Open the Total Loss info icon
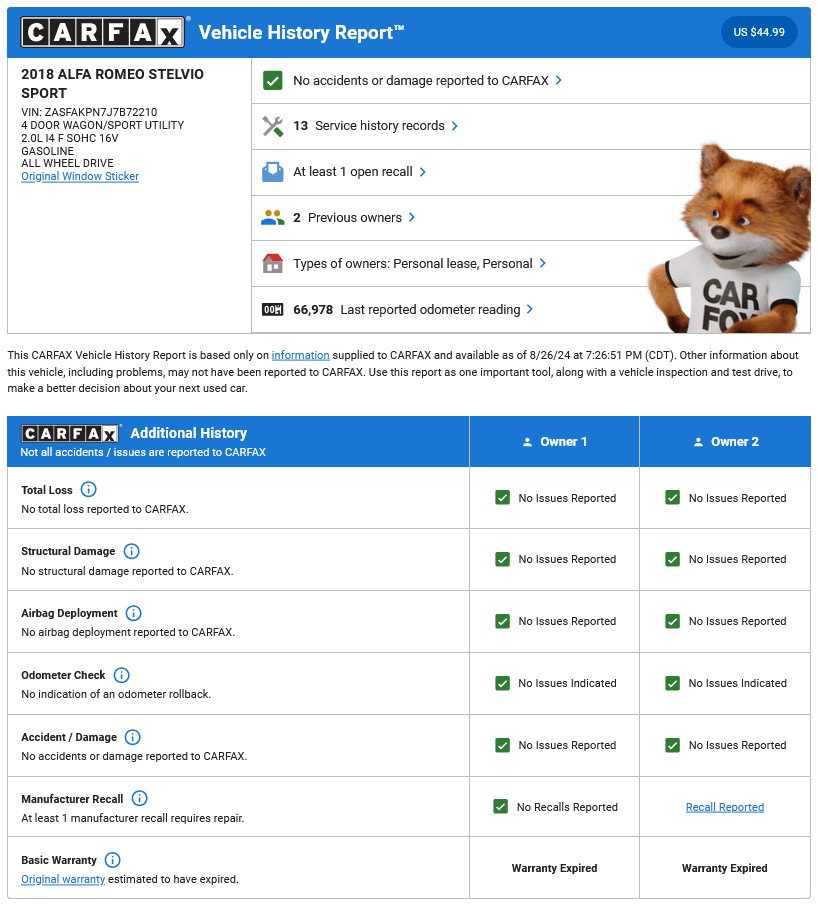The height and width of the screenshot is (906, 818). click(x=88, y=489)
